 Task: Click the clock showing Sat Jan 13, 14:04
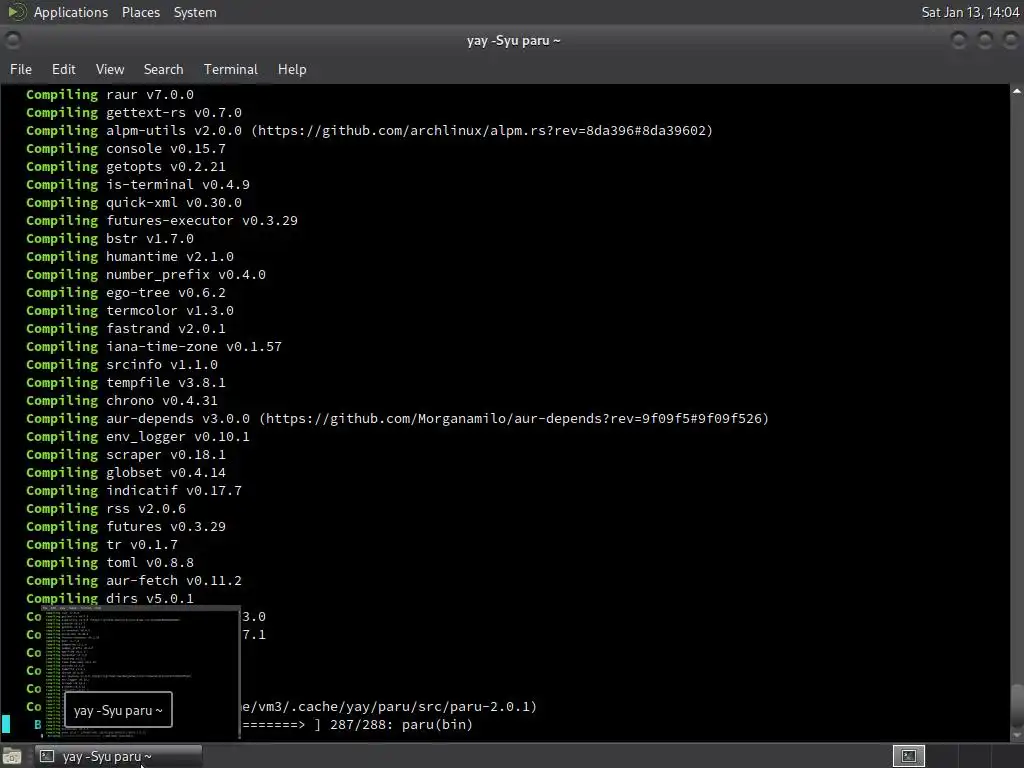pyautogui.click(x=970, y=12)
